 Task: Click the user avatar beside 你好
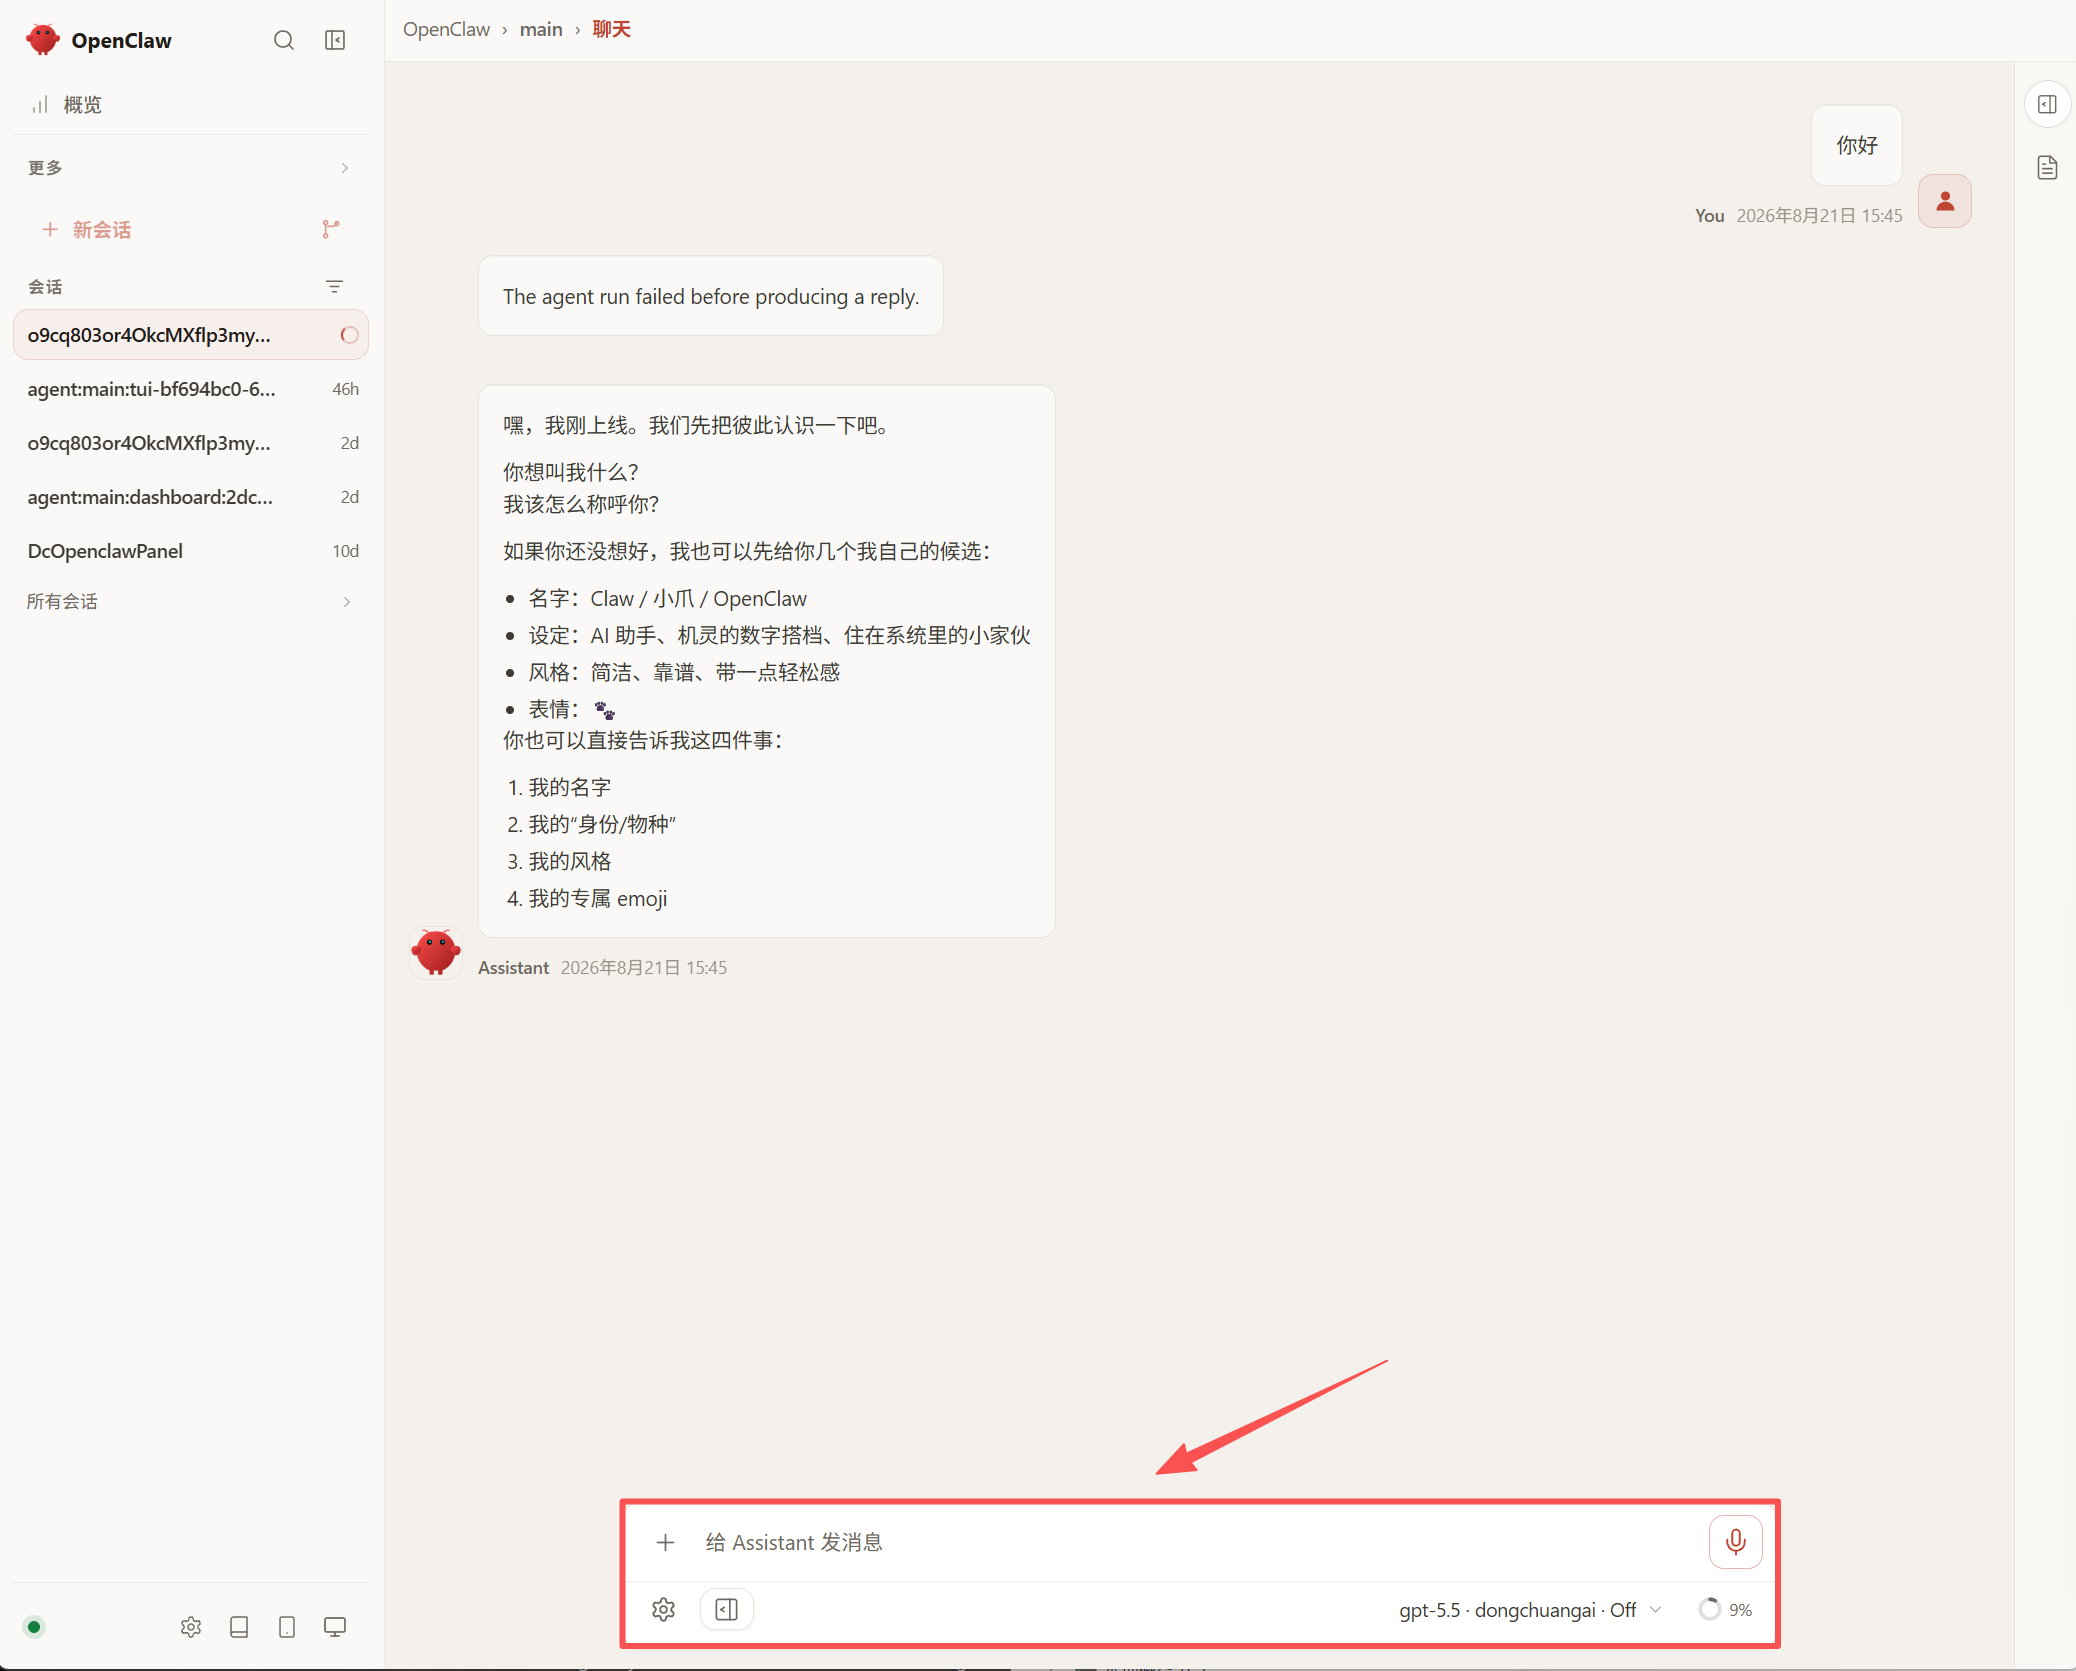point(1945,202)
